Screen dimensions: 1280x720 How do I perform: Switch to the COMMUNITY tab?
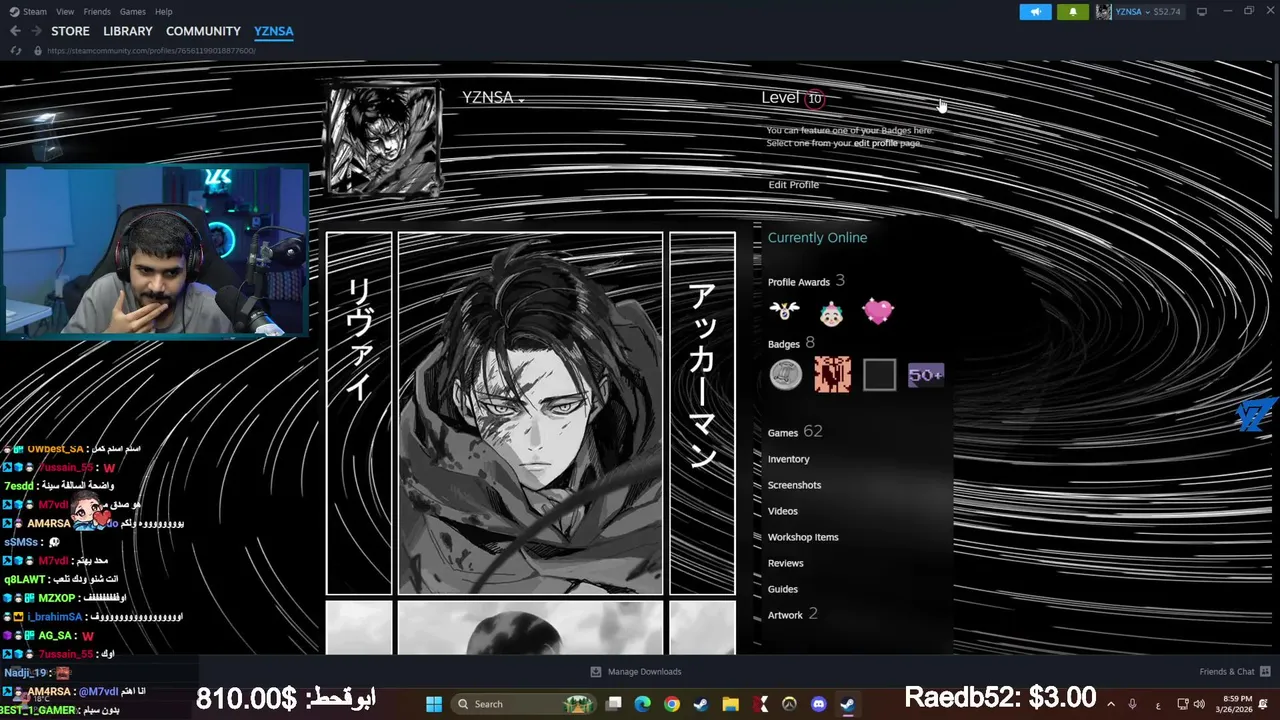pos(203,31)
